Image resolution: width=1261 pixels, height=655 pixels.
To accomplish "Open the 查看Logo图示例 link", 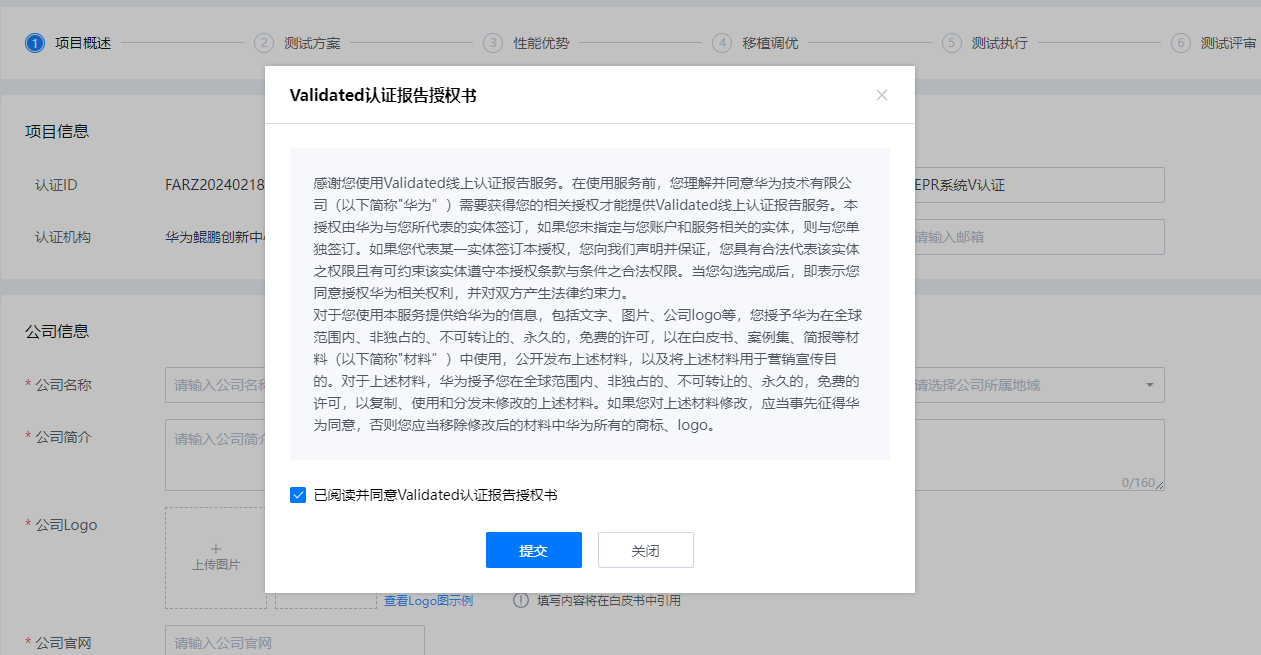I will (429, 601).
